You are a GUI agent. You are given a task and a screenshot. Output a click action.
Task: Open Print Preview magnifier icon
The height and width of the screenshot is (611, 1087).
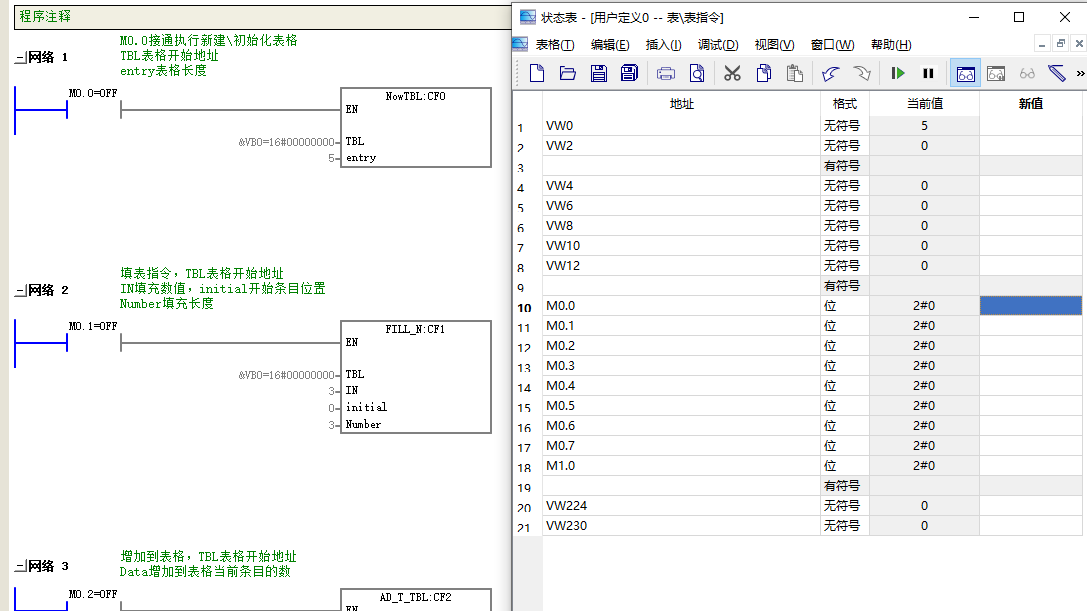pyautogui.click(x=697, y=73)
